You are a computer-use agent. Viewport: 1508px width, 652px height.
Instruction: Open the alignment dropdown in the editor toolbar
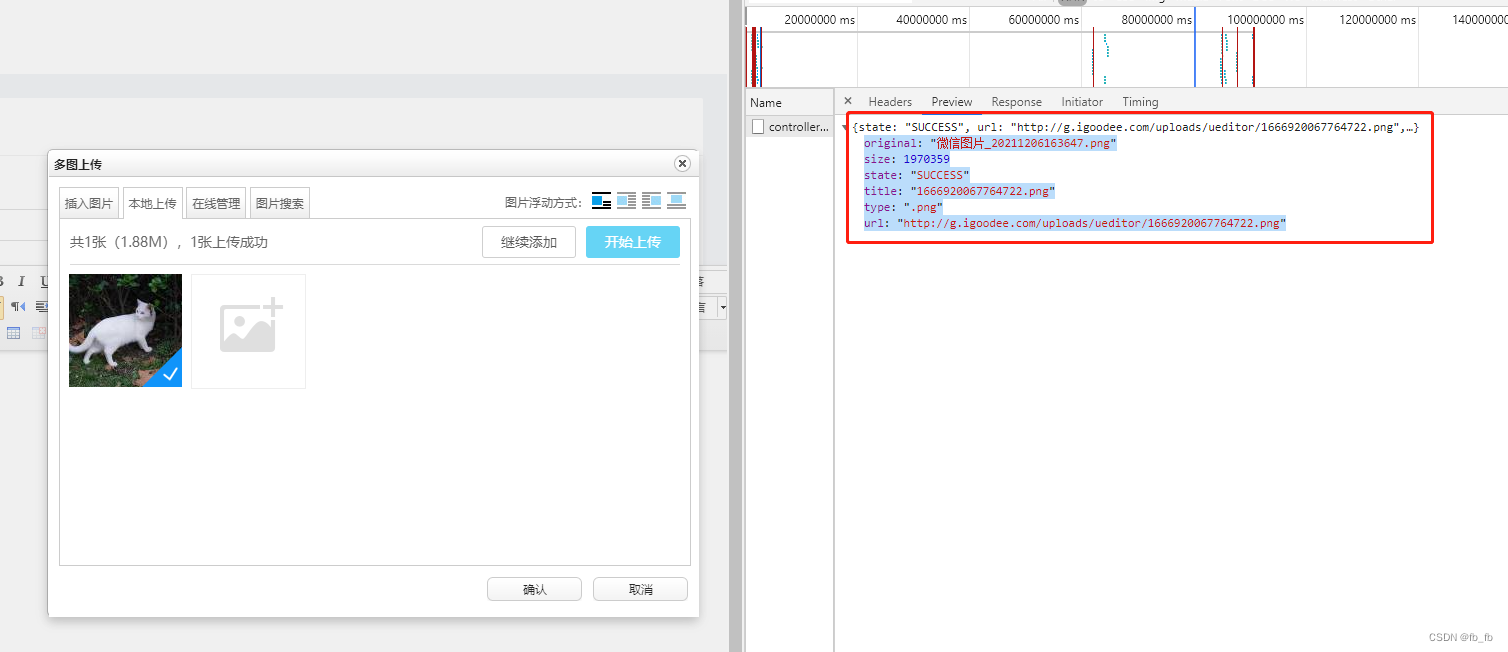tap(722, 307)
